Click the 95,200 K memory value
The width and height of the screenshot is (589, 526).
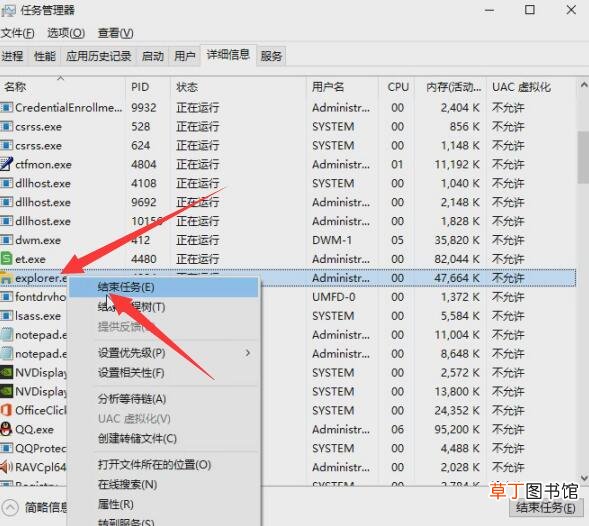point(457,429)
